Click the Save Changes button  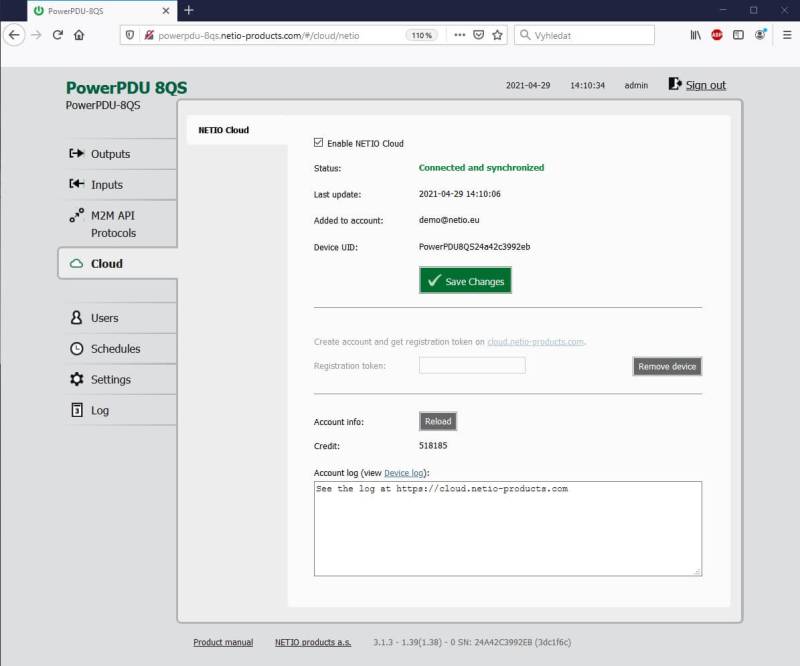point(464,281)
